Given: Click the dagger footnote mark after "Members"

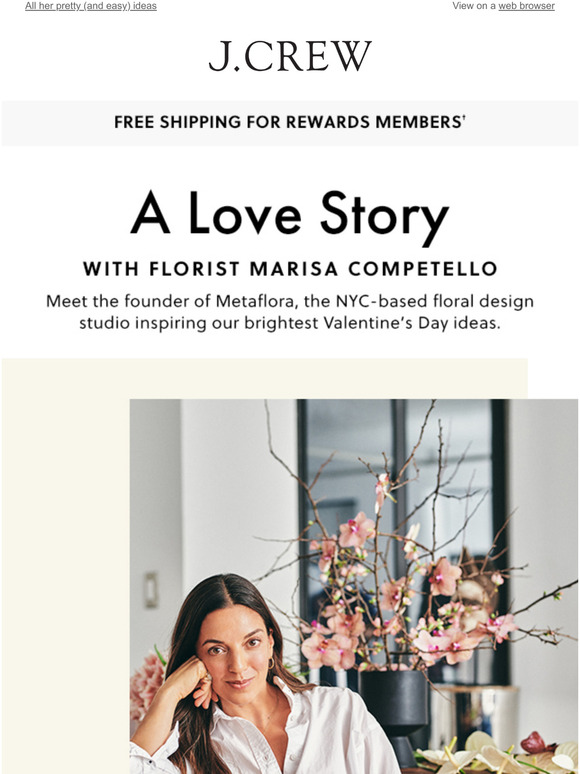Looking at the screenshot, I should [464, 117].
